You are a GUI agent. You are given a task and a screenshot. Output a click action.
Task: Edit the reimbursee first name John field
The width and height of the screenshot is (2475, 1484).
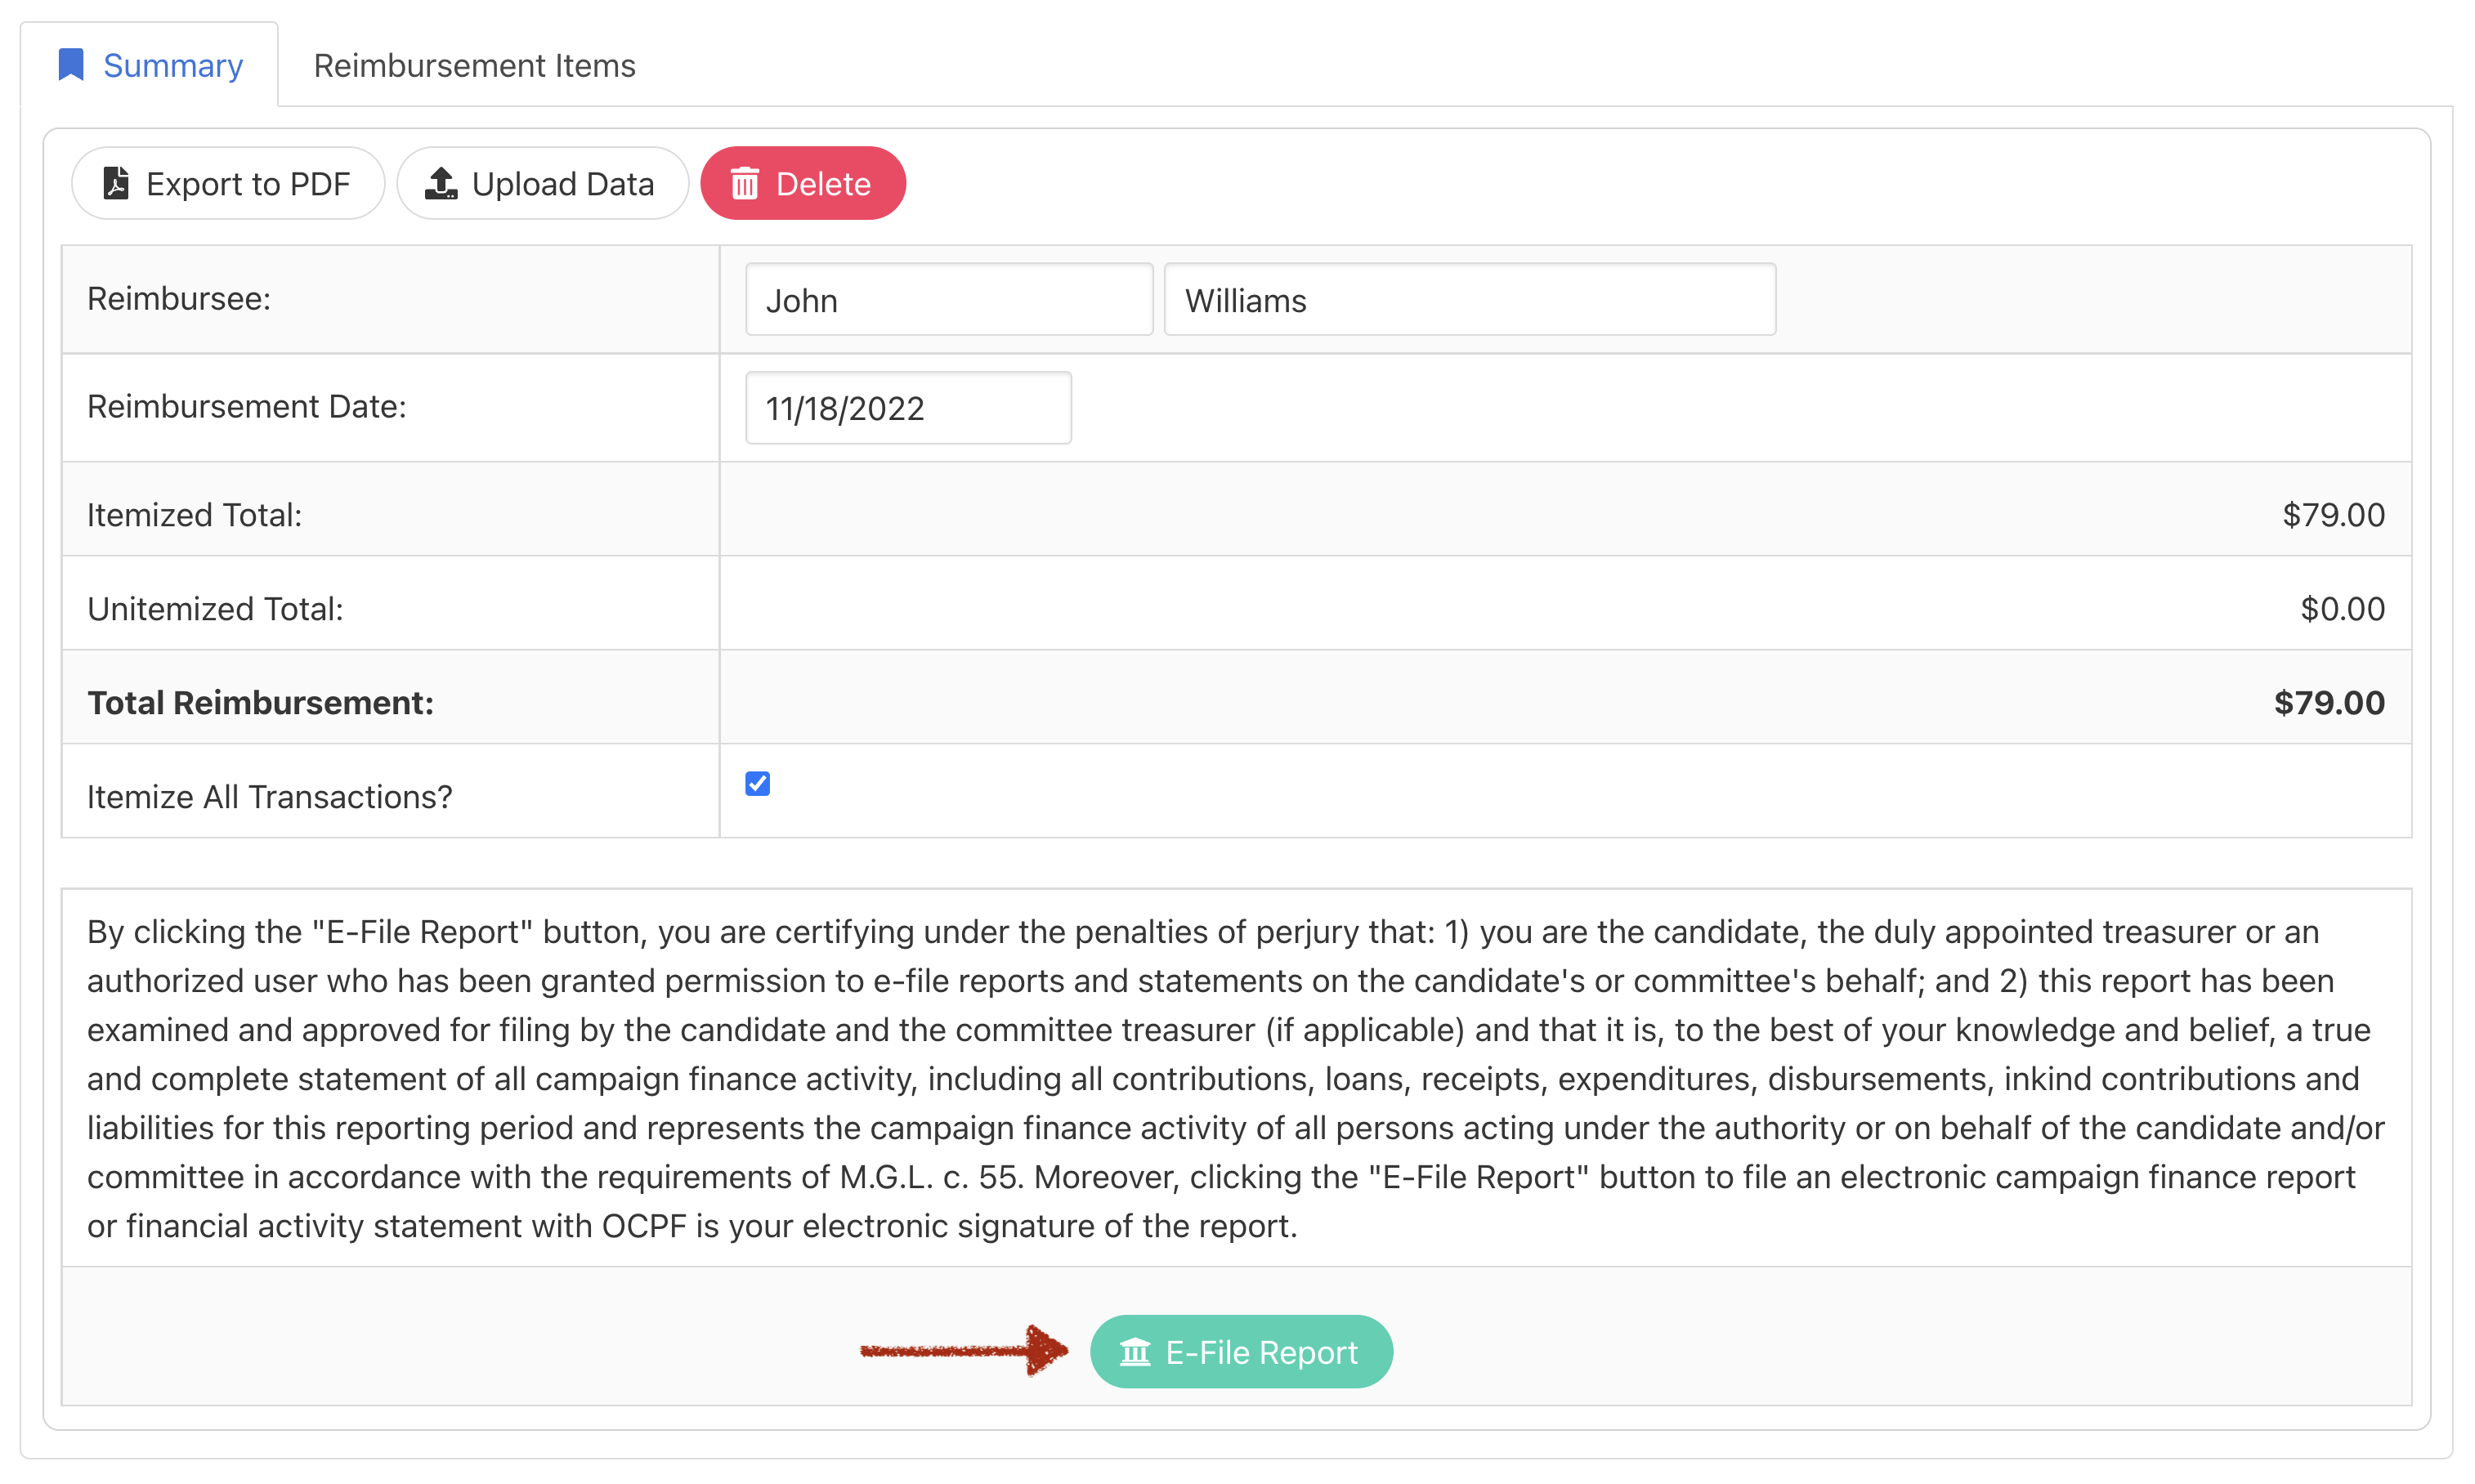[x=948, y=300]
